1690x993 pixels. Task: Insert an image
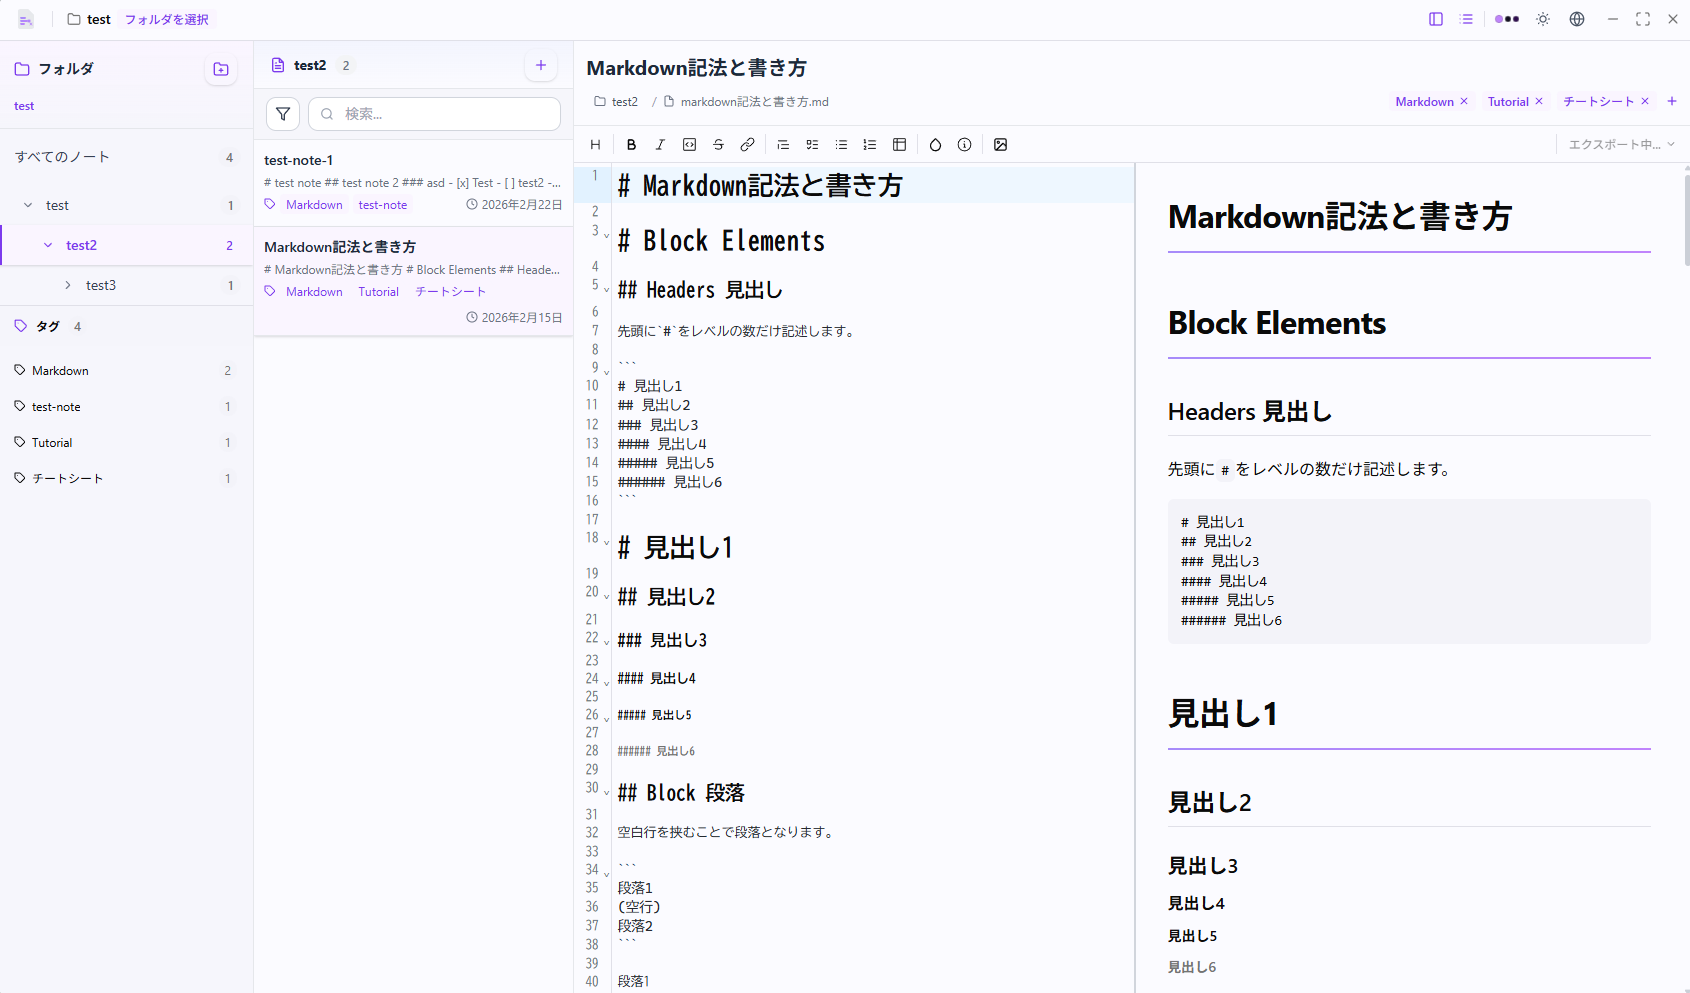pyautogui.click(x=1001, y=144)
